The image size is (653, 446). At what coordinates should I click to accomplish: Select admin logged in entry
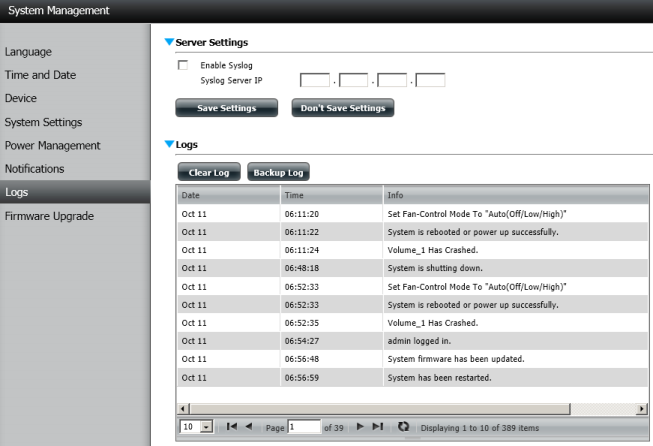(x=413, y=341)
